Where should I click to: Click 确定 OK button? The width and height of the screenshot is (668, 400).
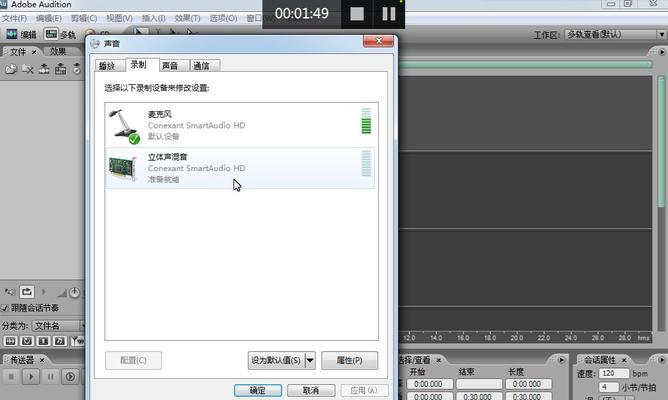click(x=258, y=390)
